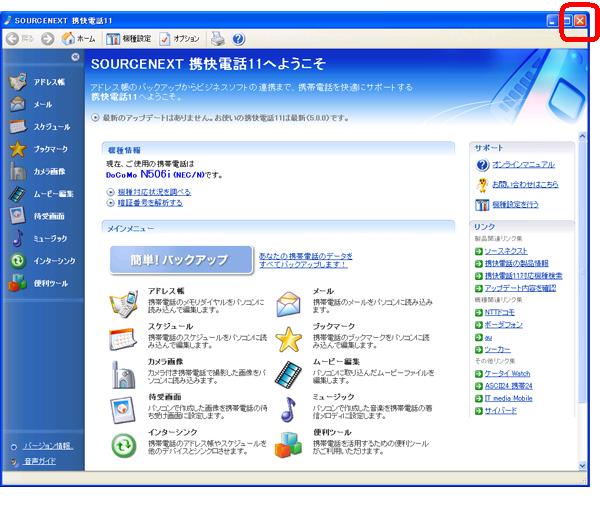This screenshot has height=520, width=600.
Task: Open スケジュール in the left sidebar
Action: [40, 126]
